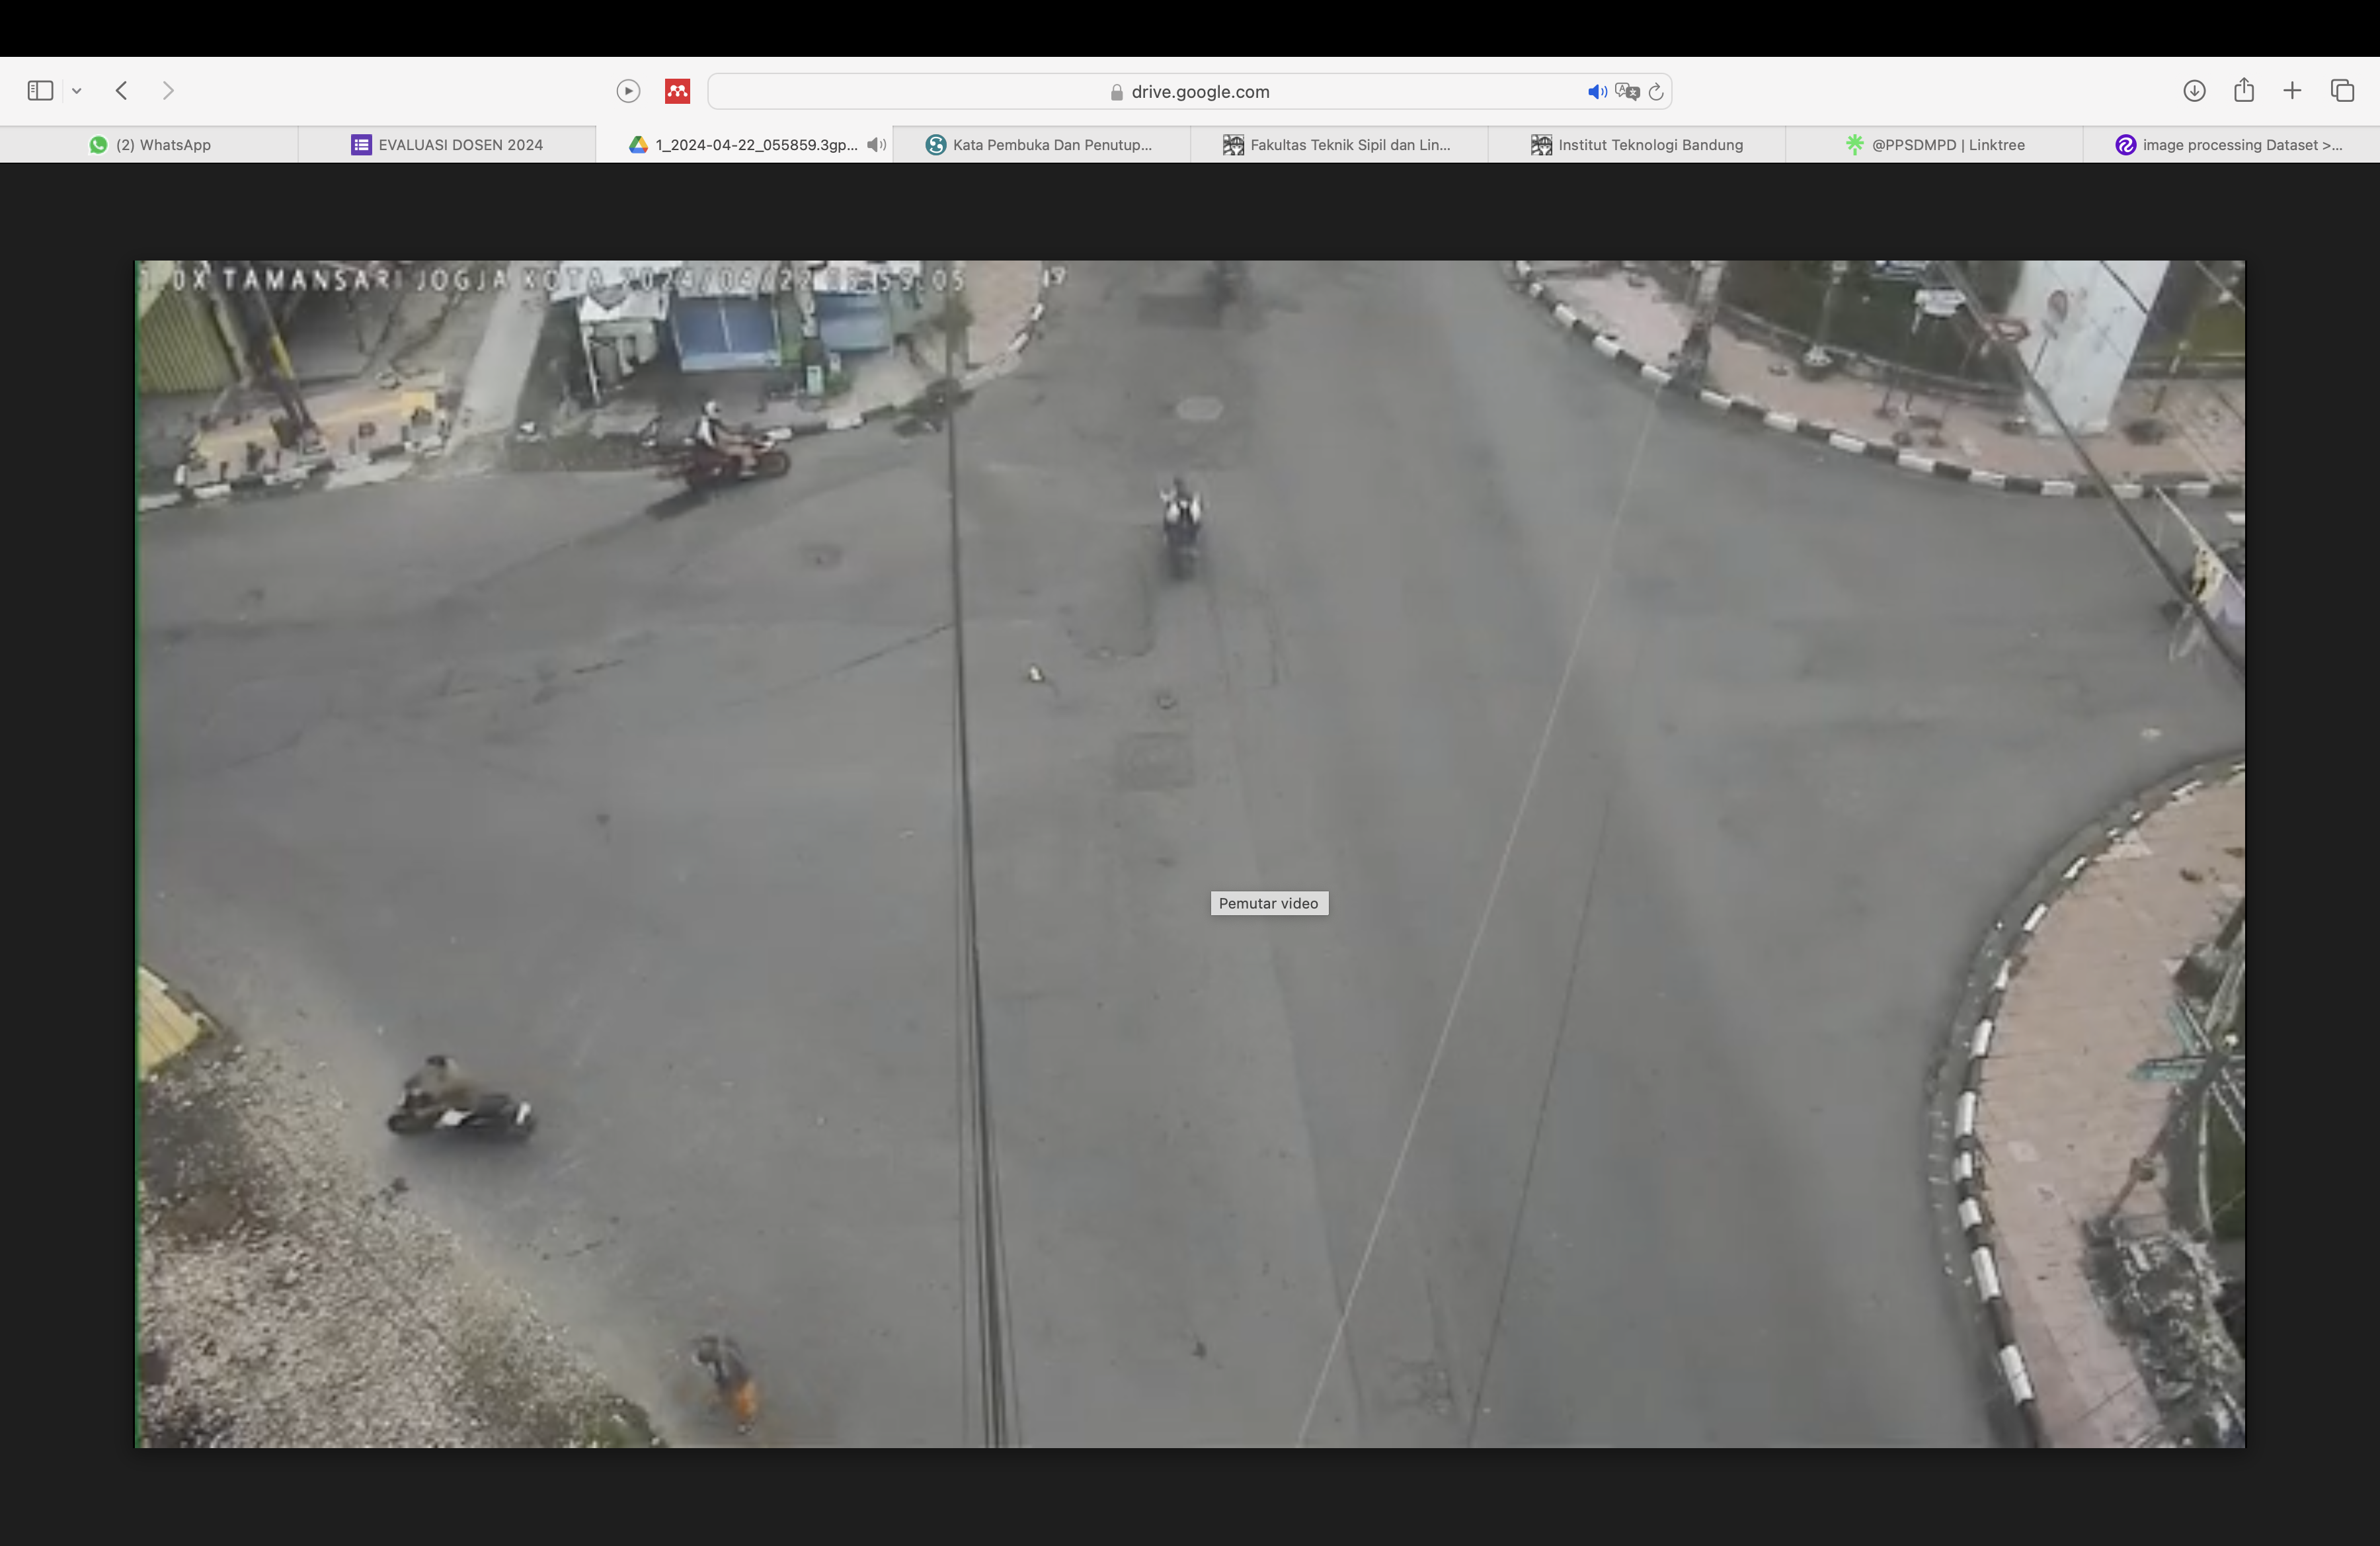Image resolution: width=2380 pixels, height=1546 pixels.
Task: Mute the 1_2024-04-22_055859.3gp tab audio
Action: tap(877, 145)
